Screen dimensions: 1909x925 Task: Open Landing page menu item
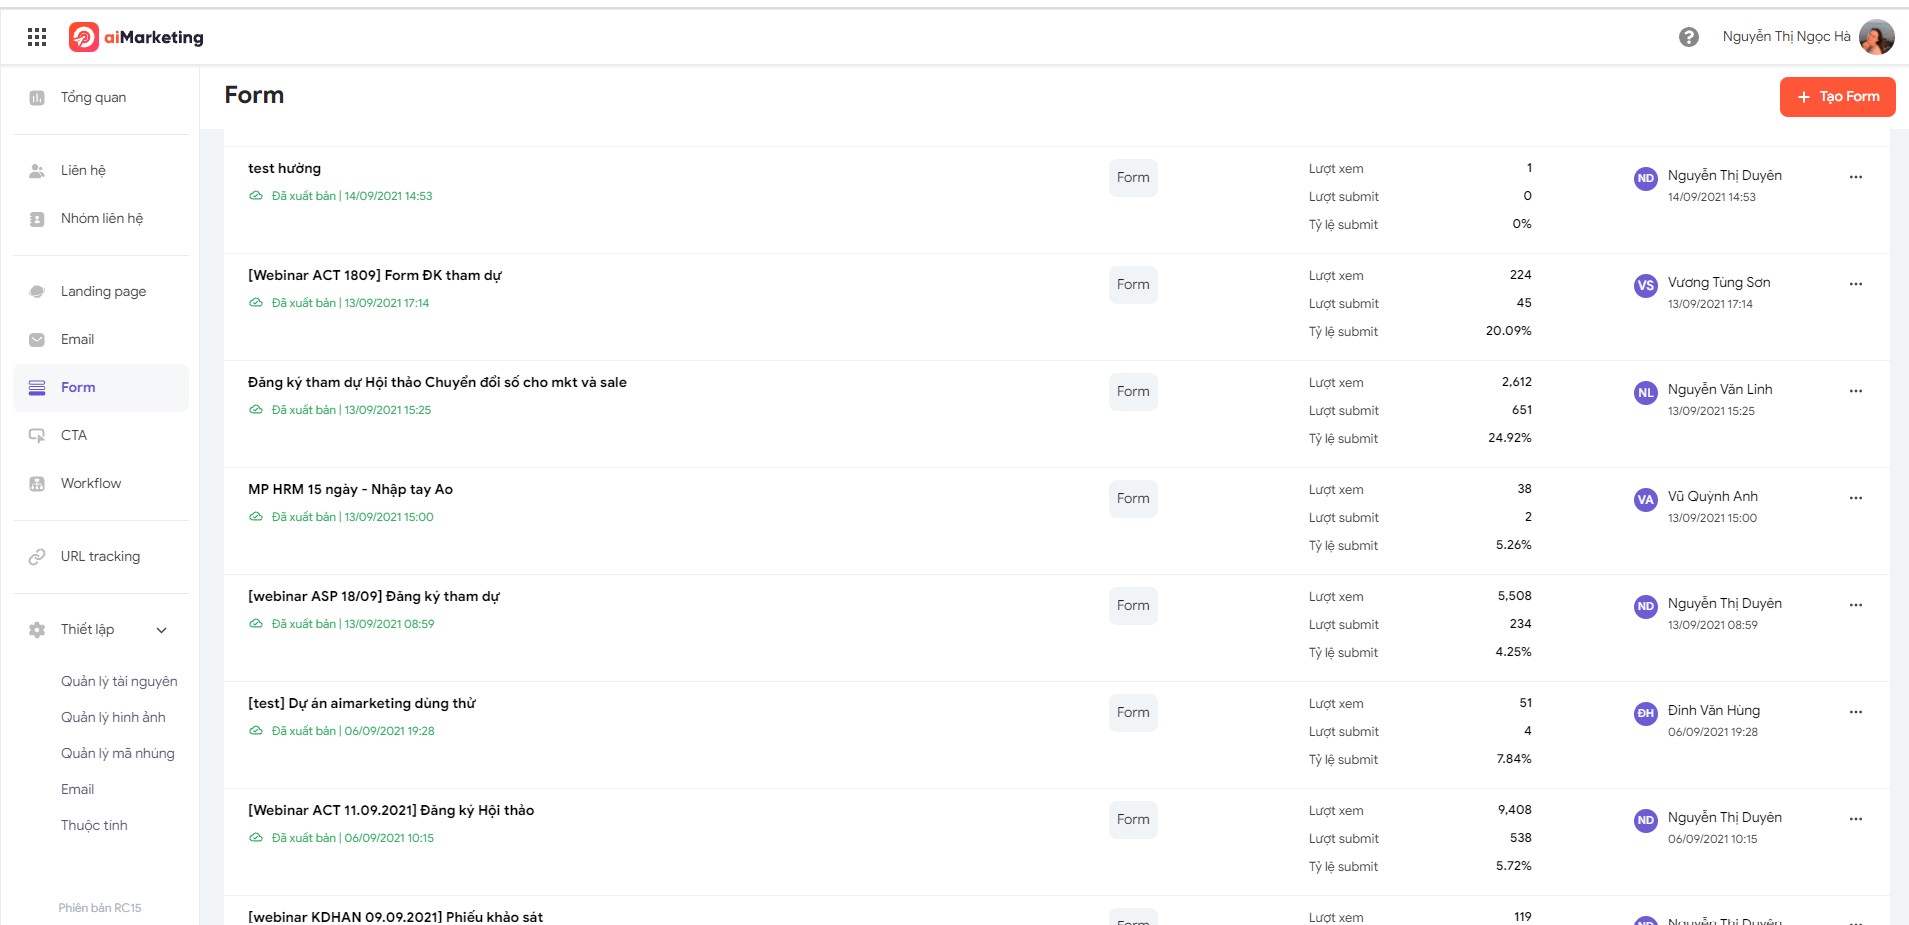coord(101,292)
